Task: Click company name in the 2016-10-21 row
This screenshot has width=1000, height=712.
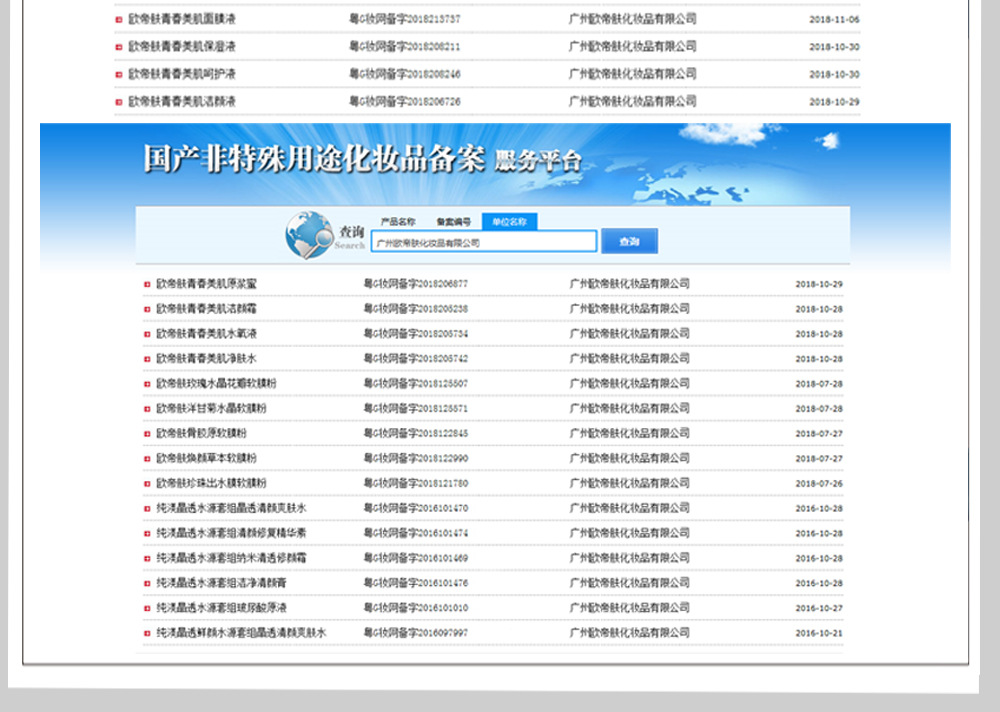Action: click(x=629, y=632)
